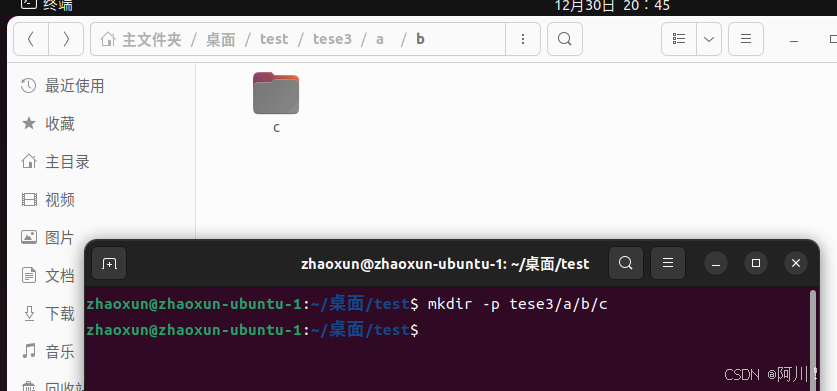Go forward in file manager
The height and width of the screenshot is (391, 837).
click(x=66, y=39)
